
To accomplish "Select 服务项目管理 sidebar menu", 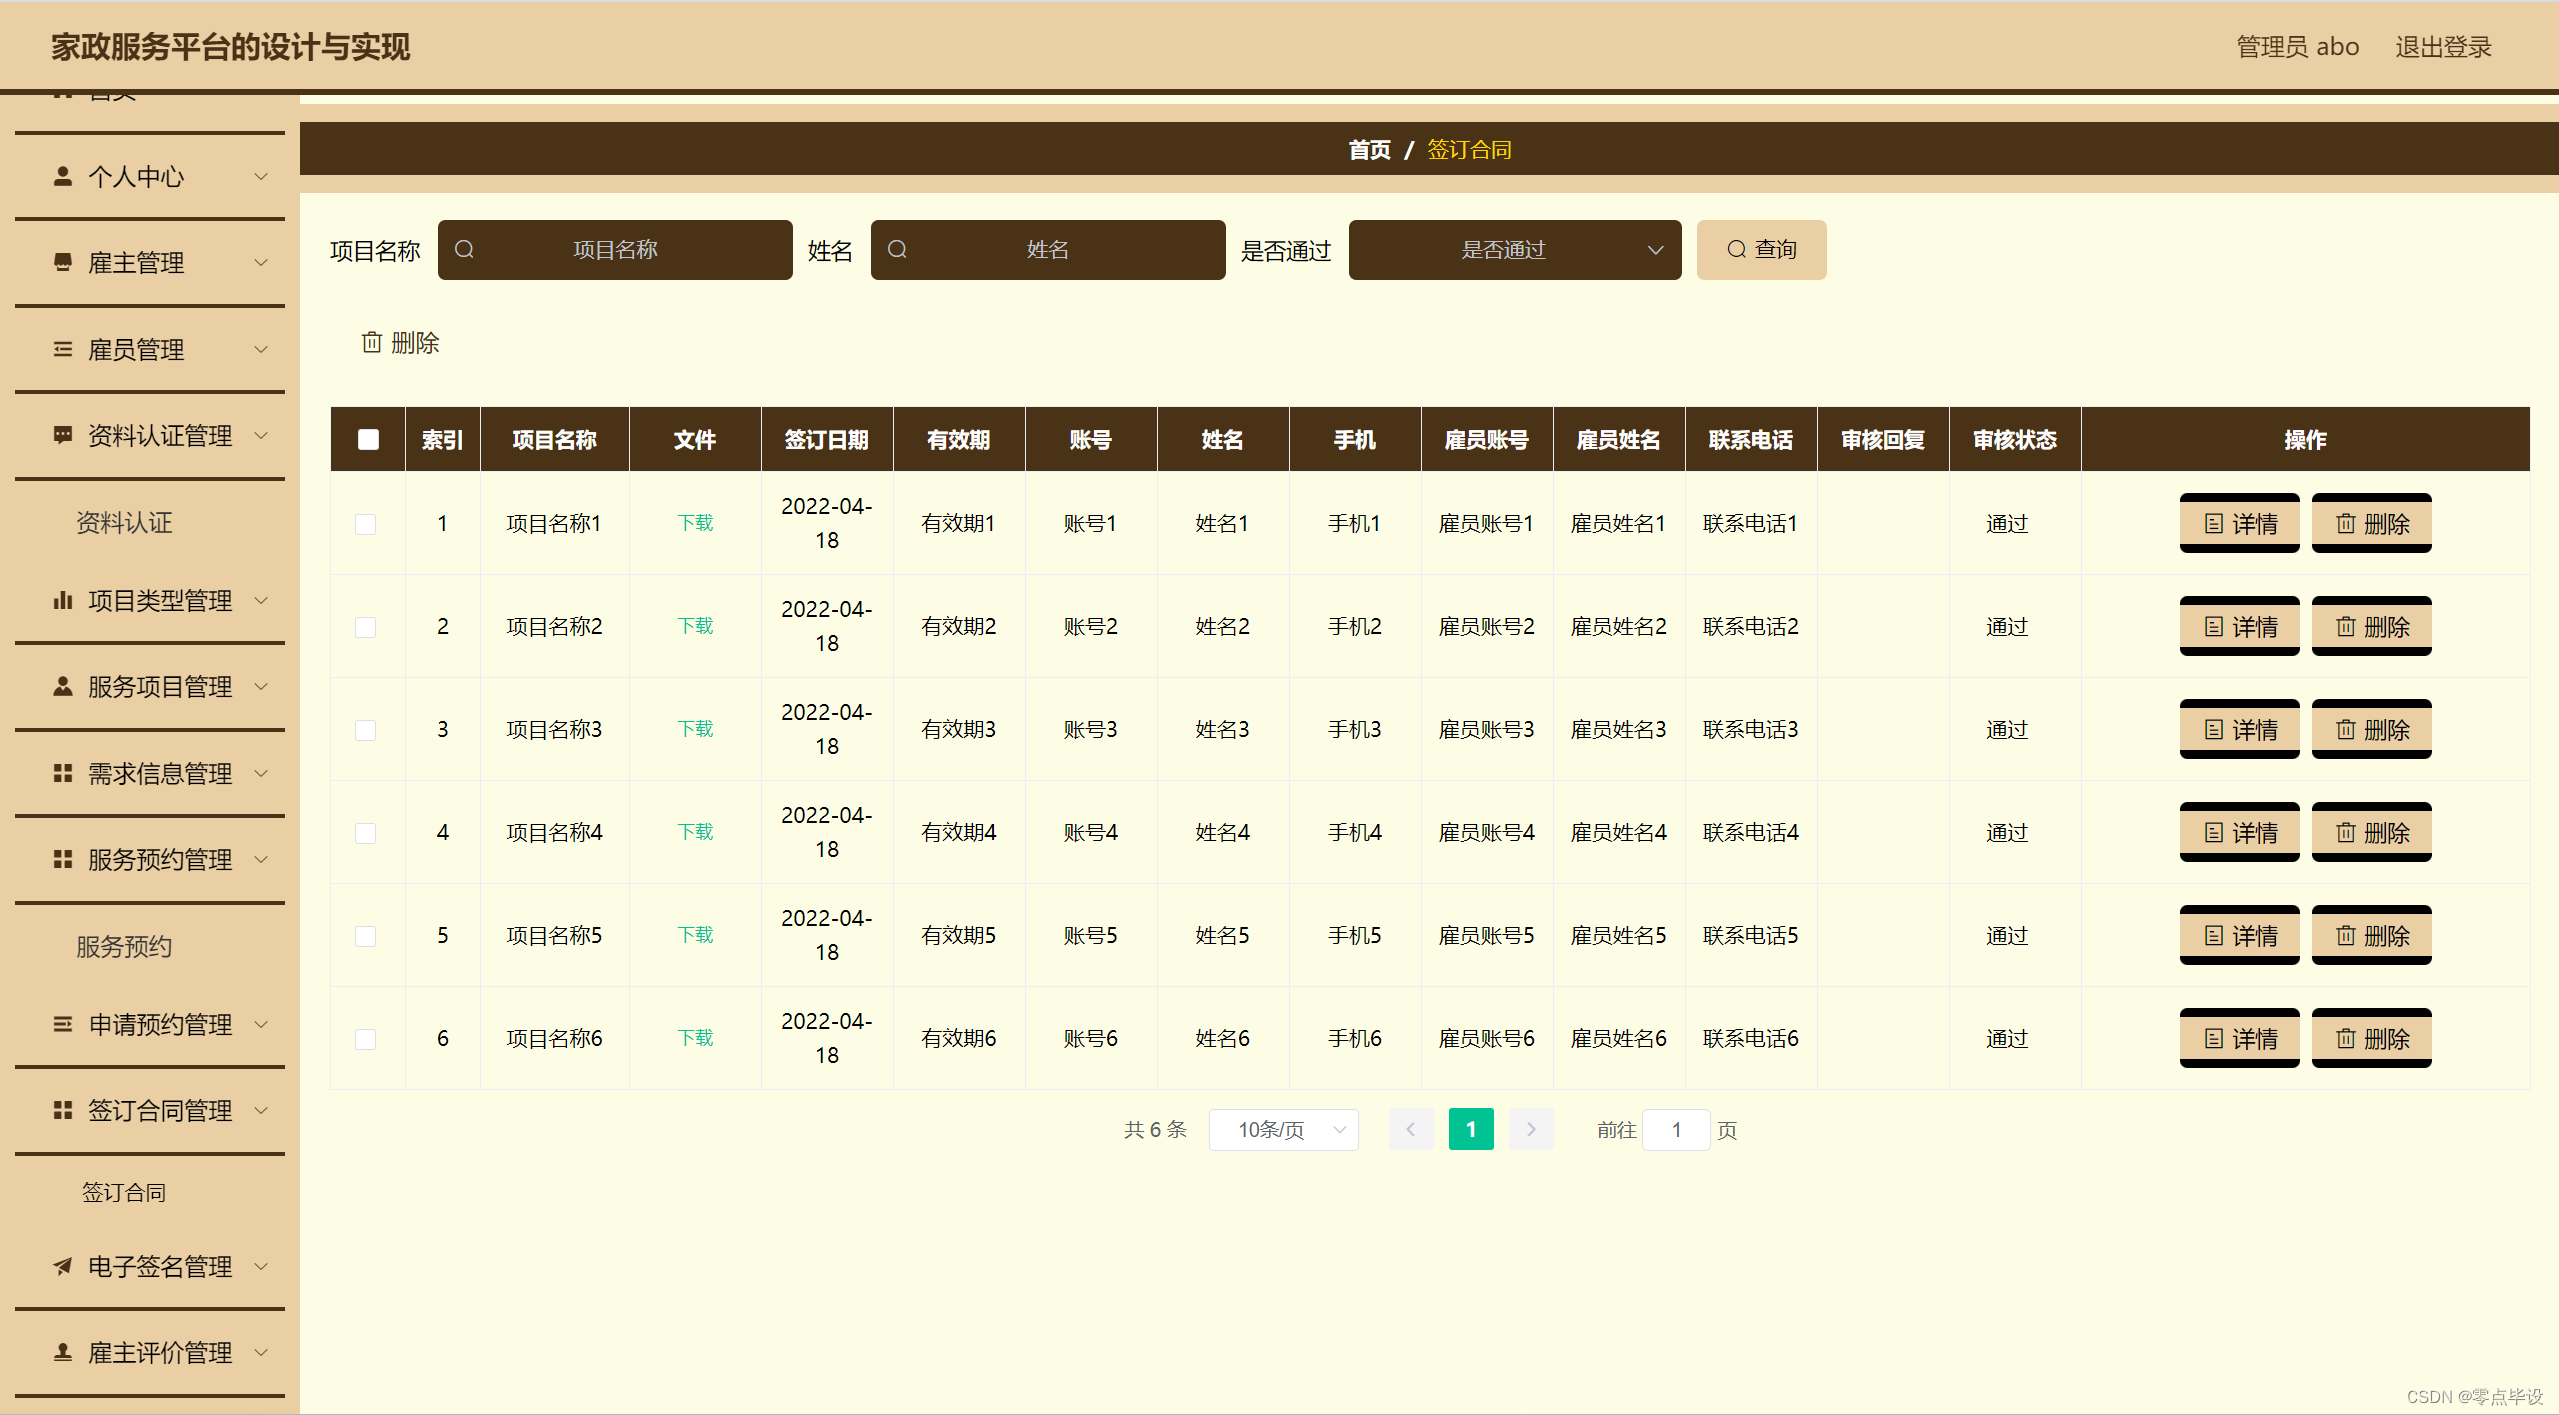I will [150, 686].
